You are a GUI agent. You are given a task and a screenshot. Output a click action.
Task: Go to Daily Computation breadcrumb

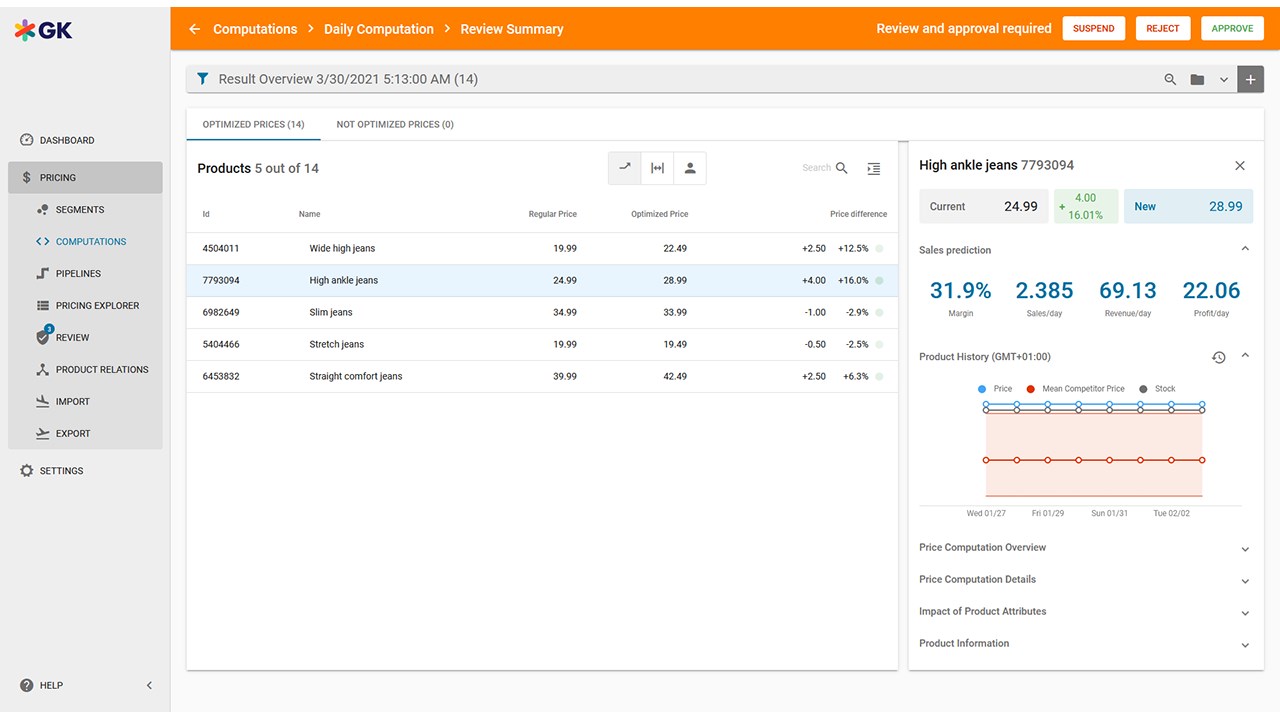(379, 29)
